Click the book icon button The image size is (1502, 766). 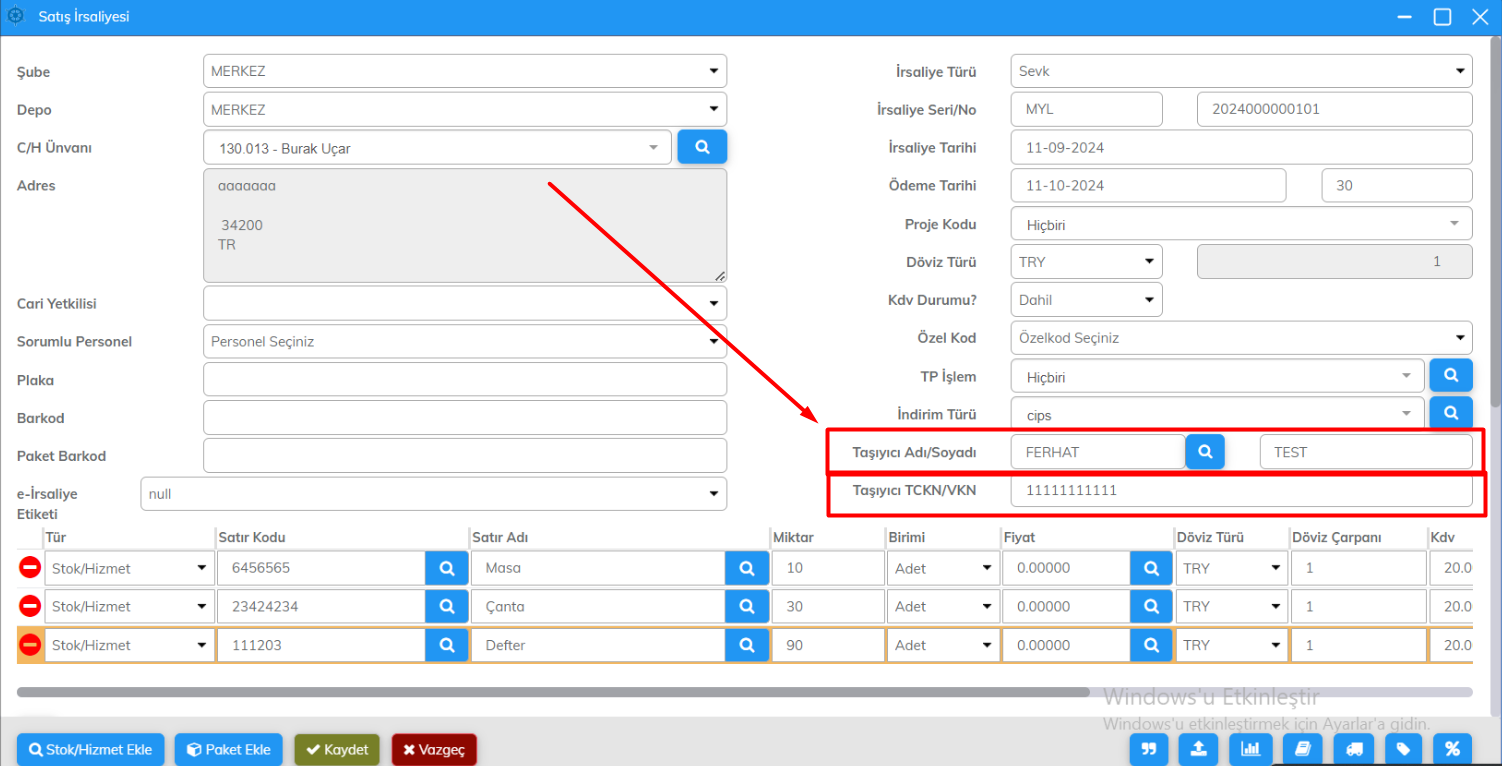coord(1302,749)
